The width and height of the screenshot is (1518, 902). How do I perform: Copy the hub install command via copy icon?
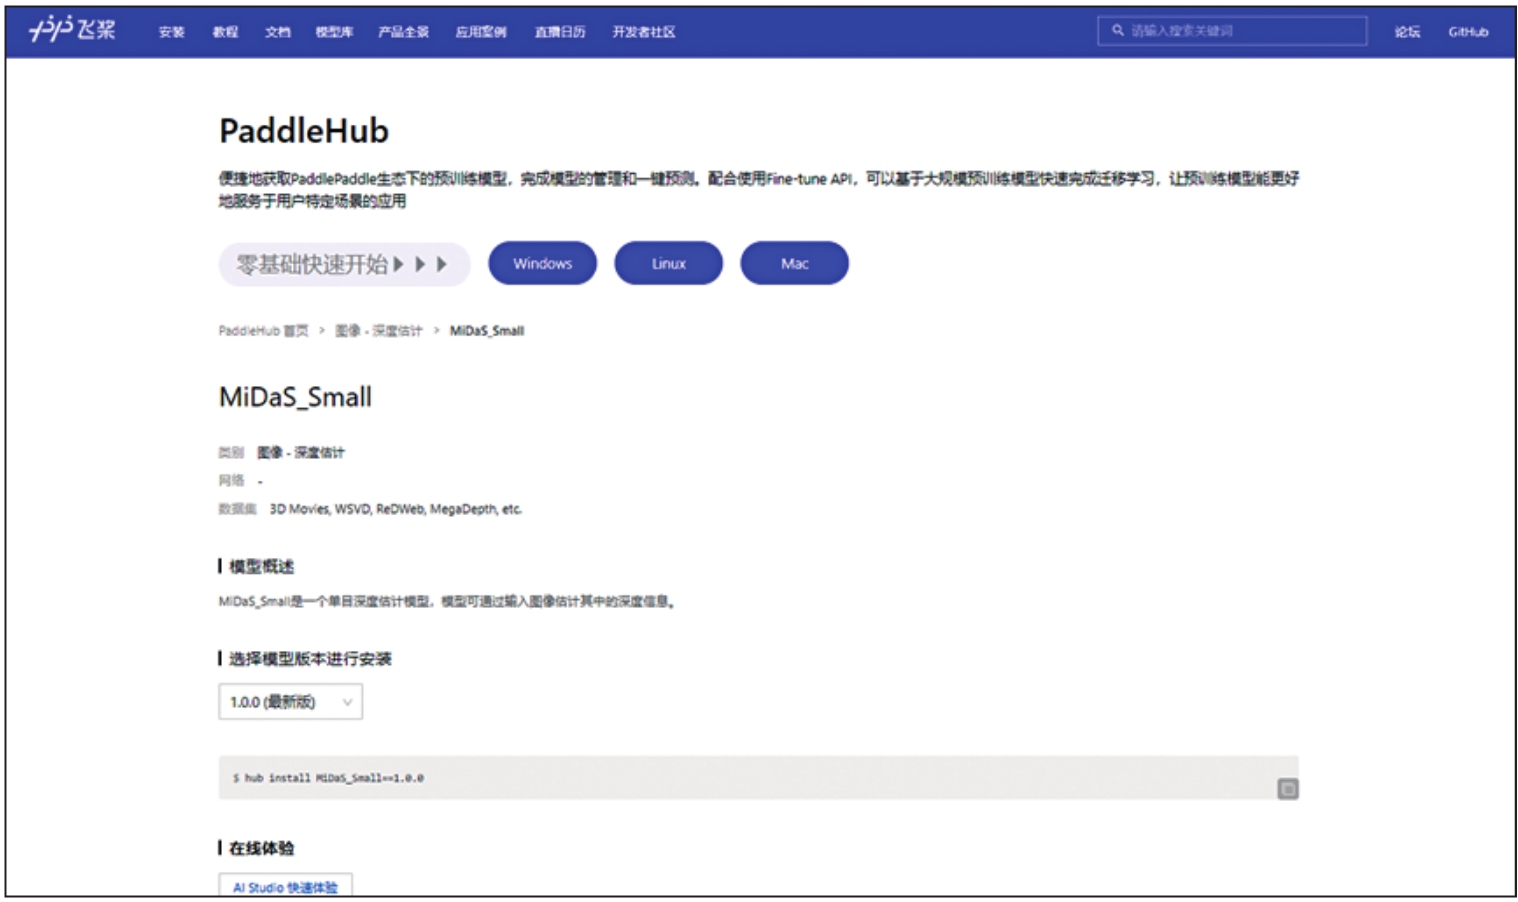(1287, 789)
